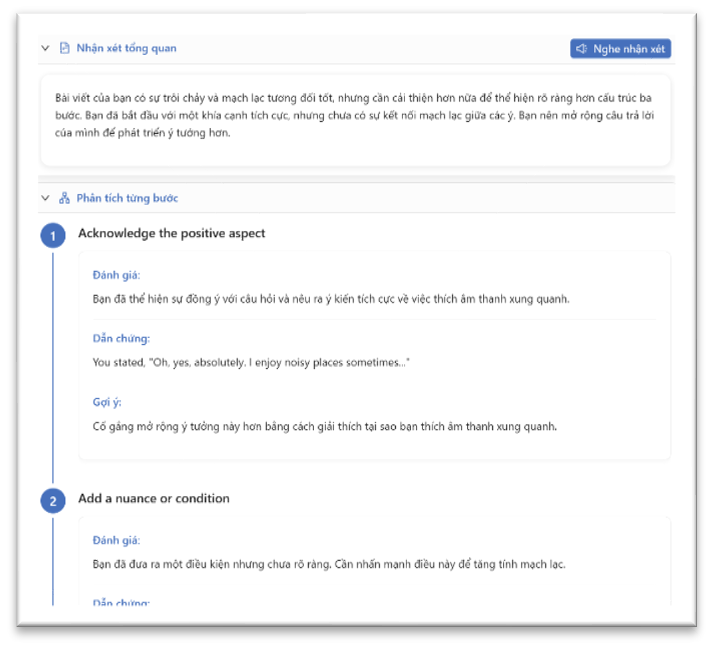
Task: Click the step 1 number circle
Action: tap(52, 235)
